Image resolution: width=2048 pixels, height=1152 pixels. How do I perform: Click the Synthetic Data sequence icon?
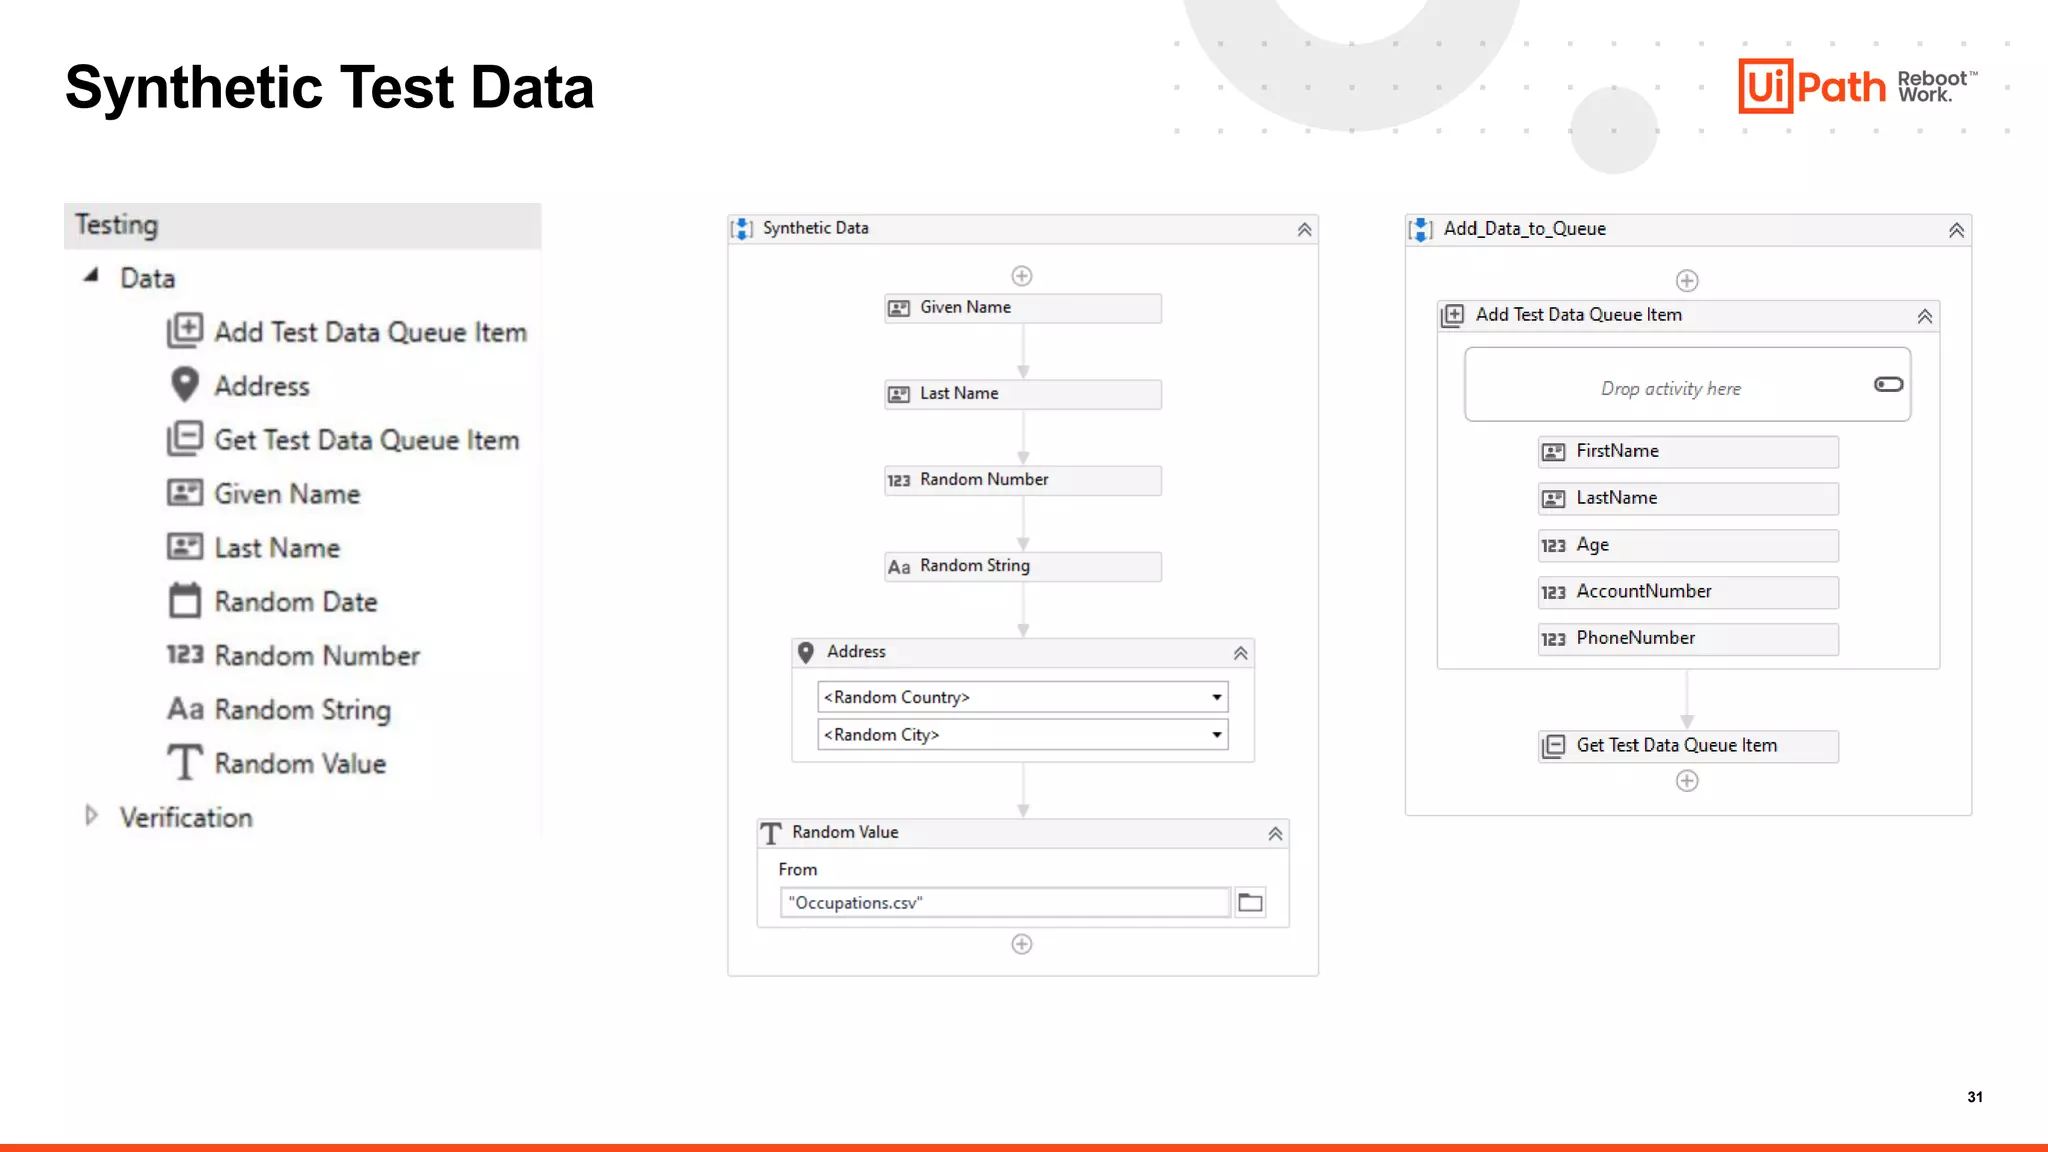tap(742, 229)
